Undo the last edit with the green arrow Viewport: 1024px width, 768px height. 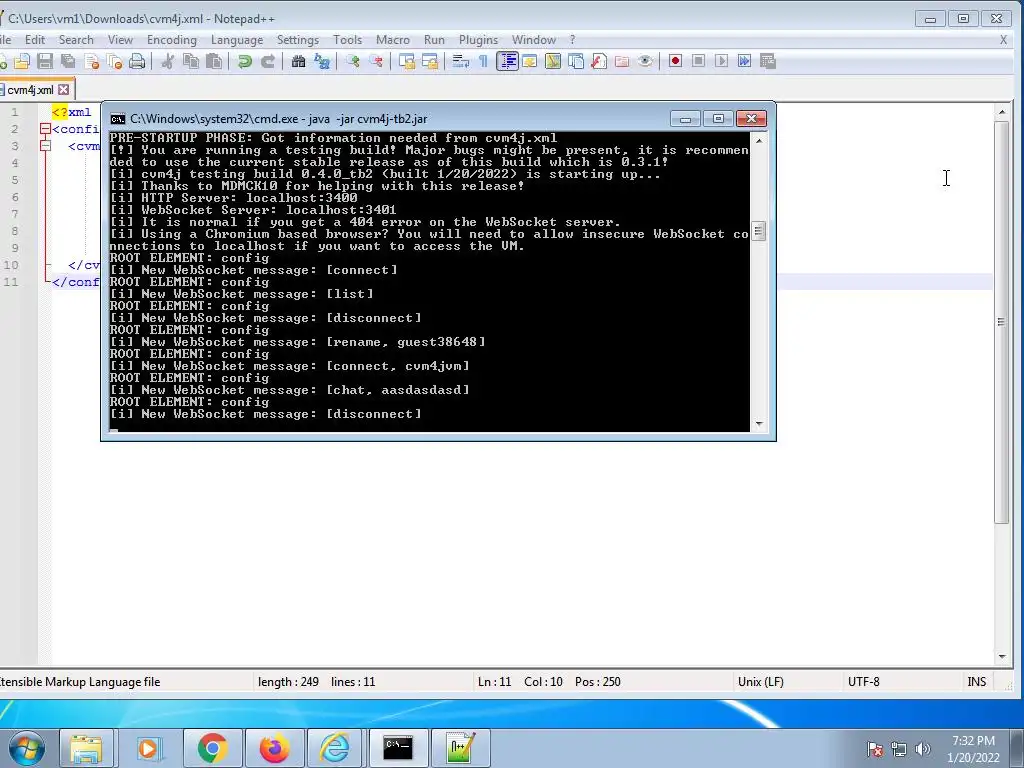tap(245, 61)
